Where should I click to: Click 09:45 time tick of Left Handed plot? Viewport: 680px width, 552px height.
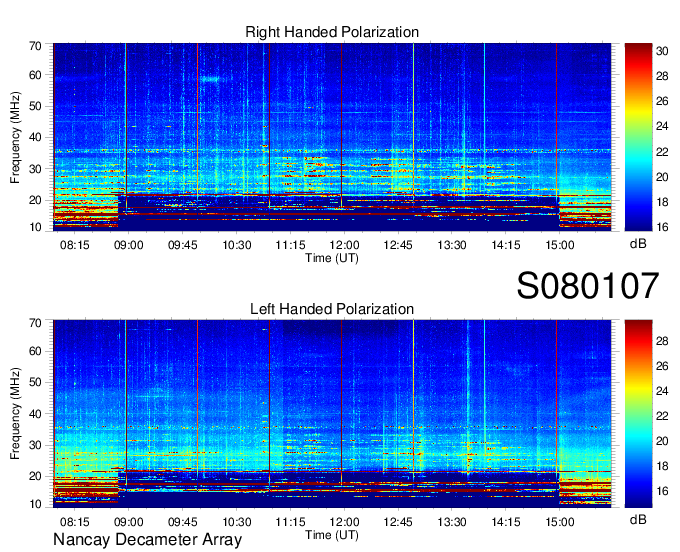coord(183,522)
